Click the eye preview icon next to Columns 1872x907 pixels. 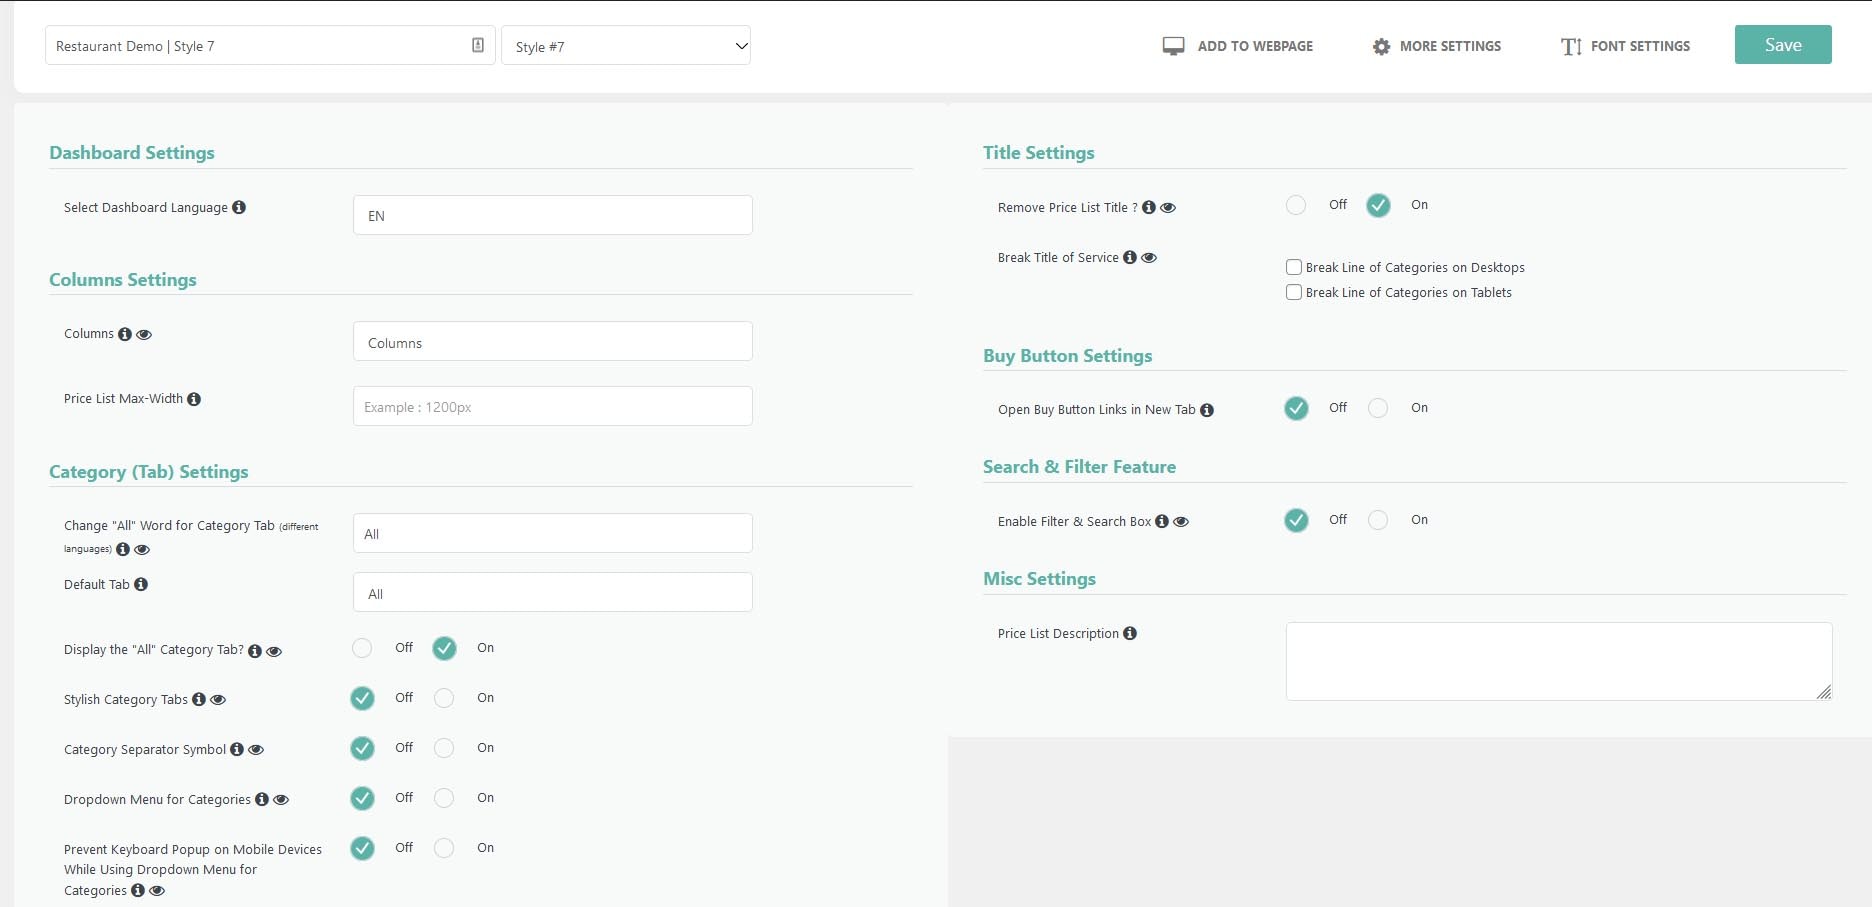tap(144, 335)
